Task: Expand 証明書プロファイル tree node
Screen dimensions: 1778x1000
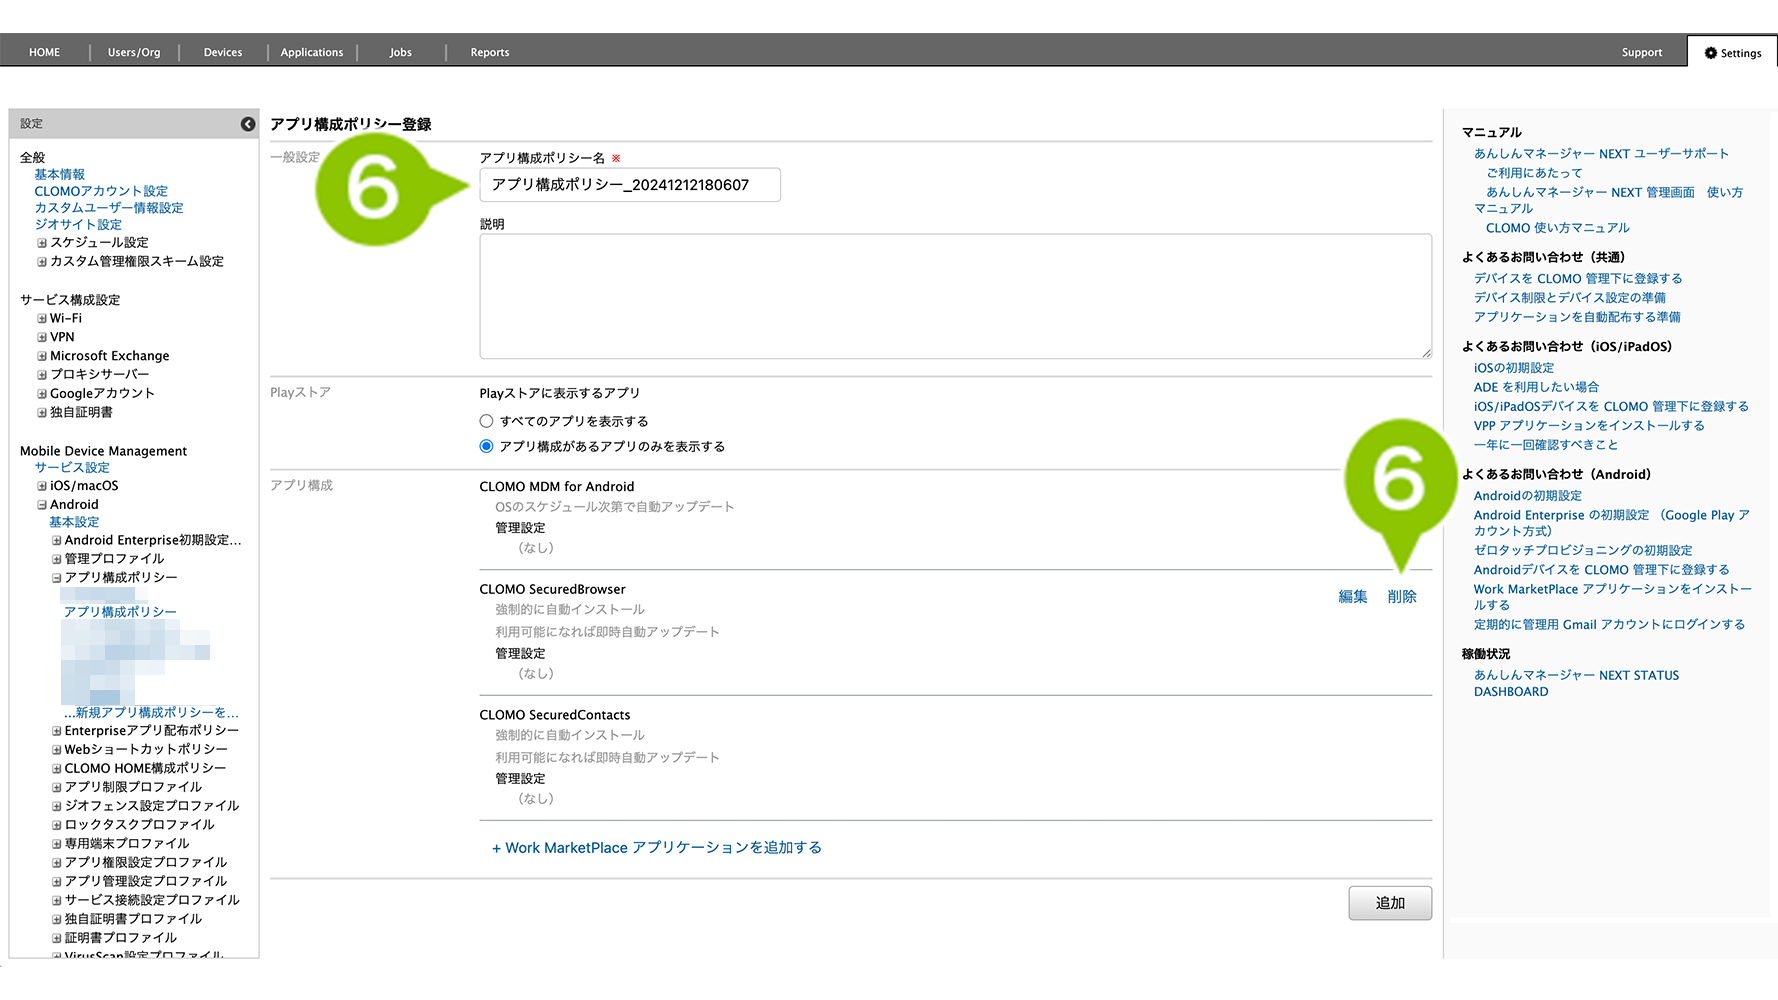Action: pos(57,938)
